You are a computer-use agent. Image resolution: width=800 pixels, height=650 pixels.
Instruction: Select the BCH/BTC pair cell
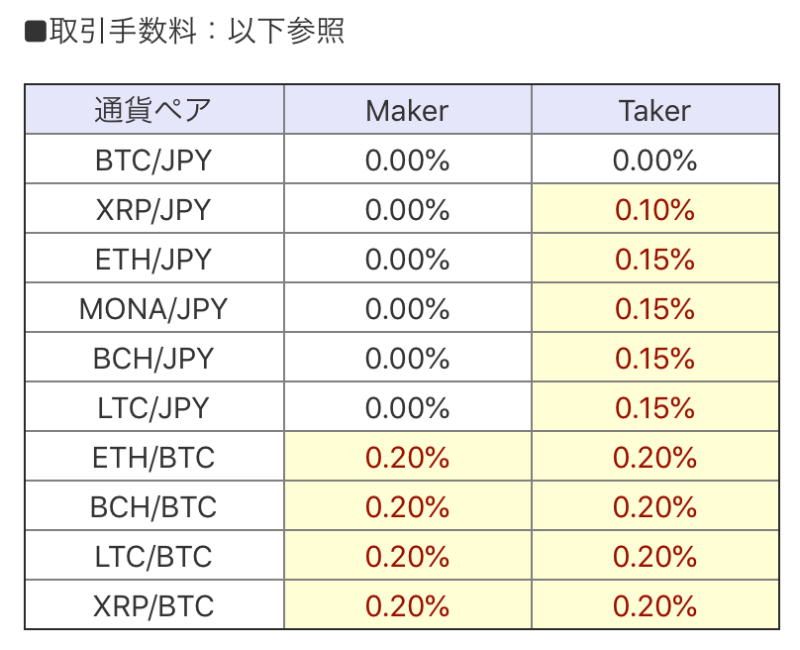153,507
